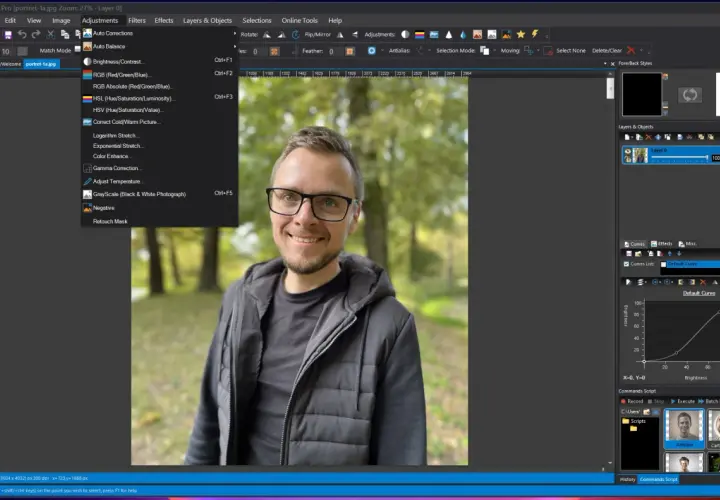Screen dimensions: 720x500
Task: Click the new layer icon in Layers panel
Action: (627, 137)
